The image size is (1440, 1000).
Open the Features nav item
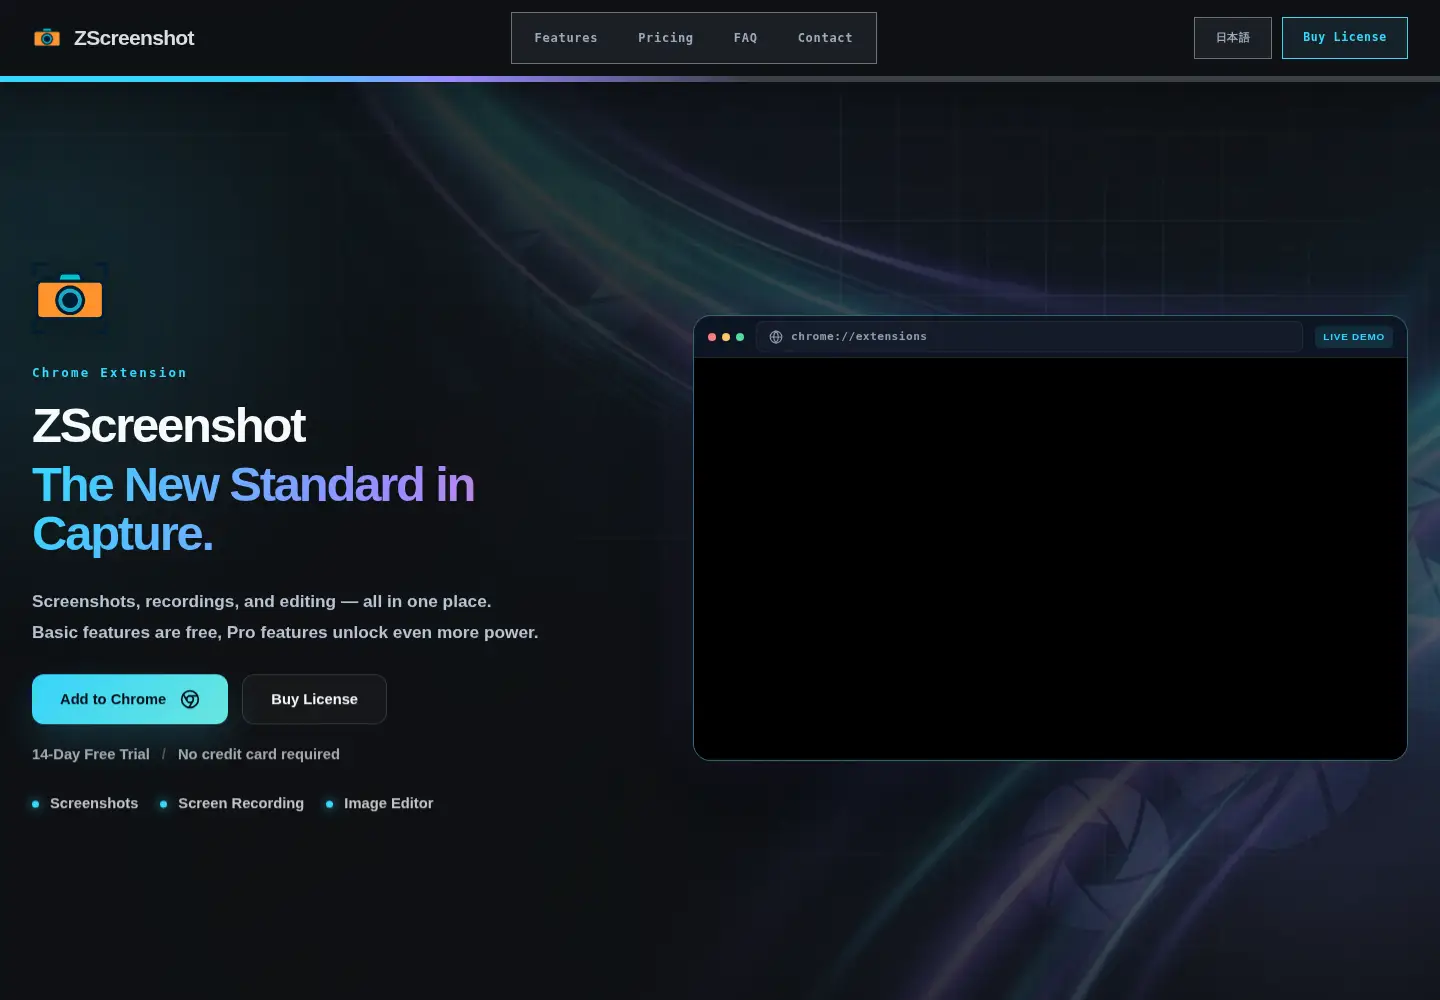(566, 38)
